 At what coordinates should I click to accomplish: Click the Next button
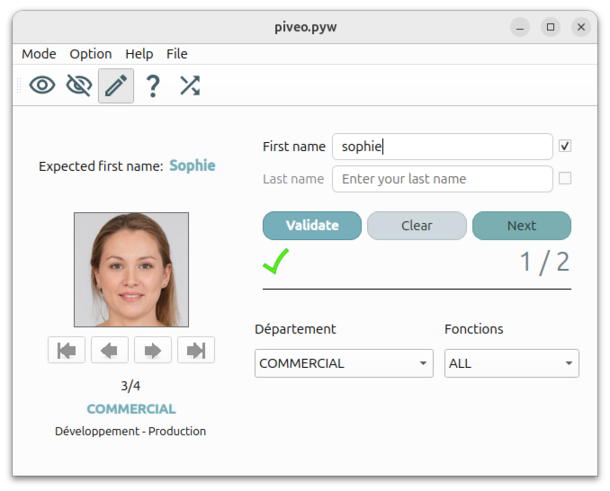(522, 226)
